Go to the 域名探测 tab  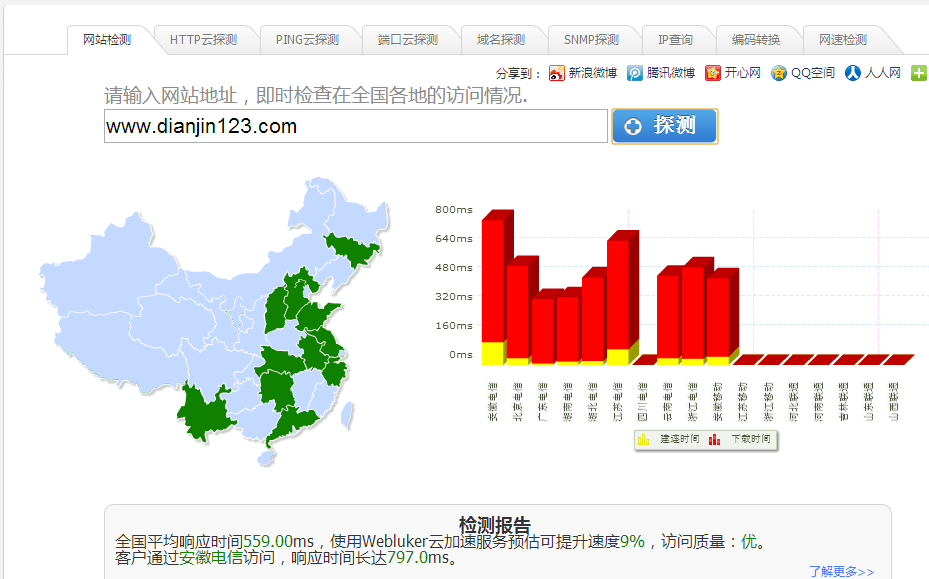pos(501,40)
